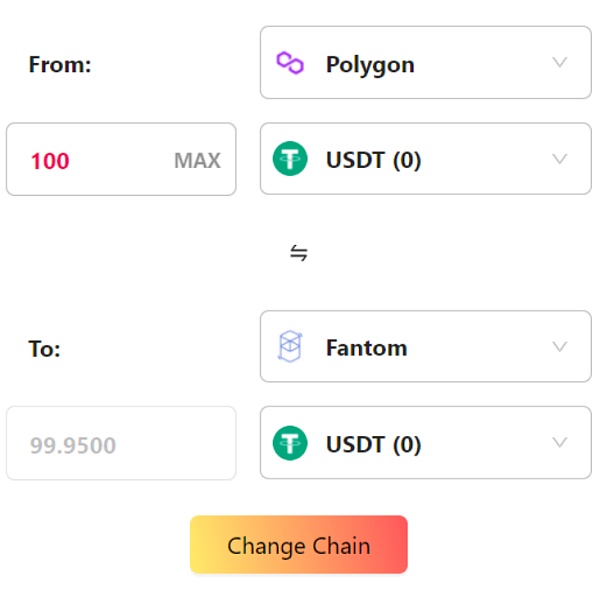This screenshot has width=600, height=590.
Task: Select the Polygon source chain name
Action: tap(370, 65)
